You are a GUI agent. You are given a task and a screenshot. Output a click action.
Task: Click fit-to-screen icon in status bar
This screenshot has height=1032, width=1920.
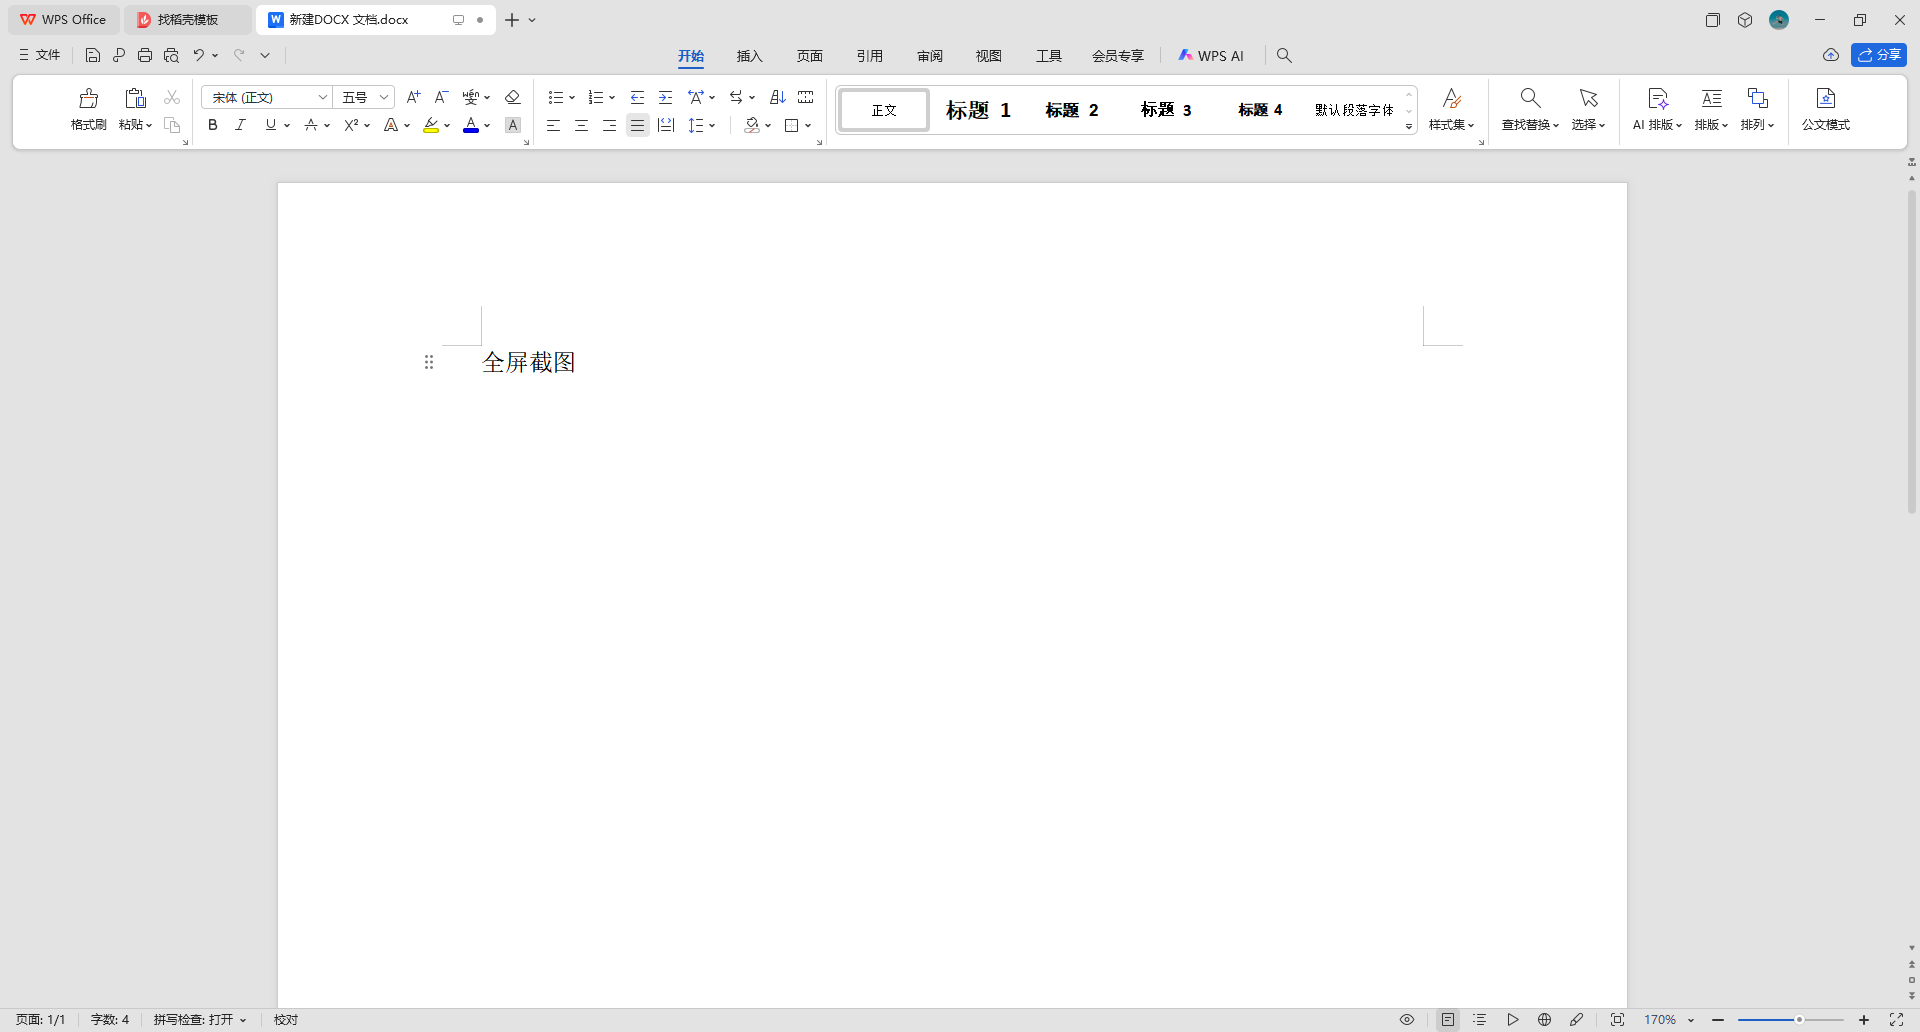click(1617, 1020)
